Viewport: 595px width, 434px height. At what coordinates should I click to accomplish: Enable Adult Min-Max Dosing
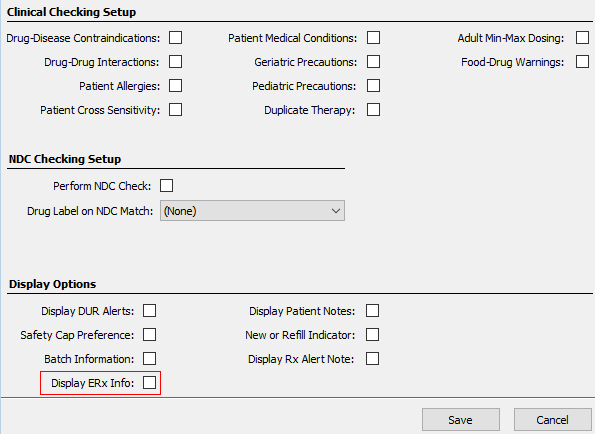(x=582, y=38)
